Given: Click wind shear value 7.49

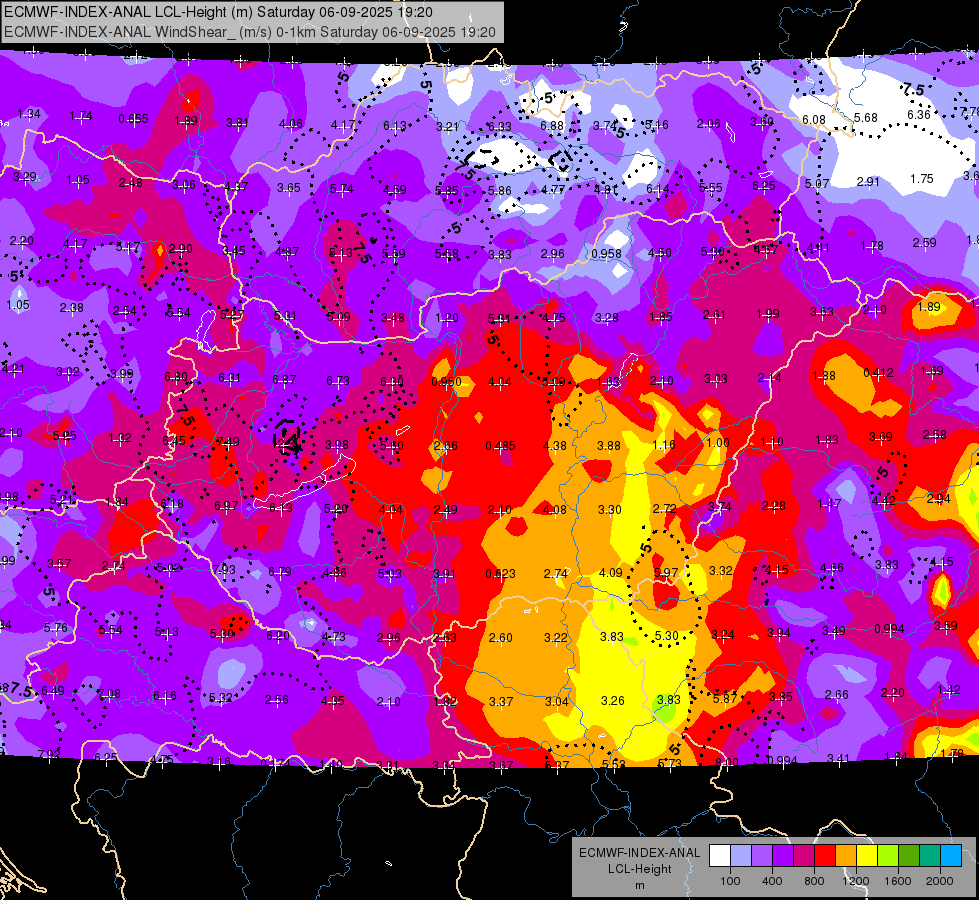Looking at the screenshot, I should [227, 442].
